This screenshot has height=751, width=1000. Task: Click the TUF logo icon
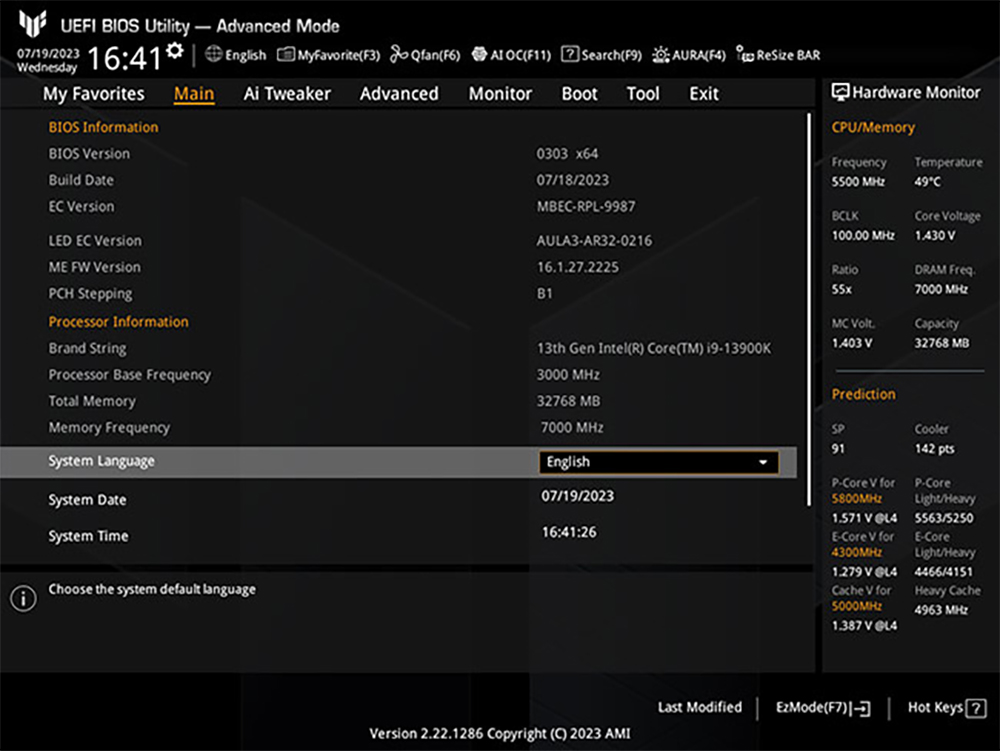click(33, 24)
